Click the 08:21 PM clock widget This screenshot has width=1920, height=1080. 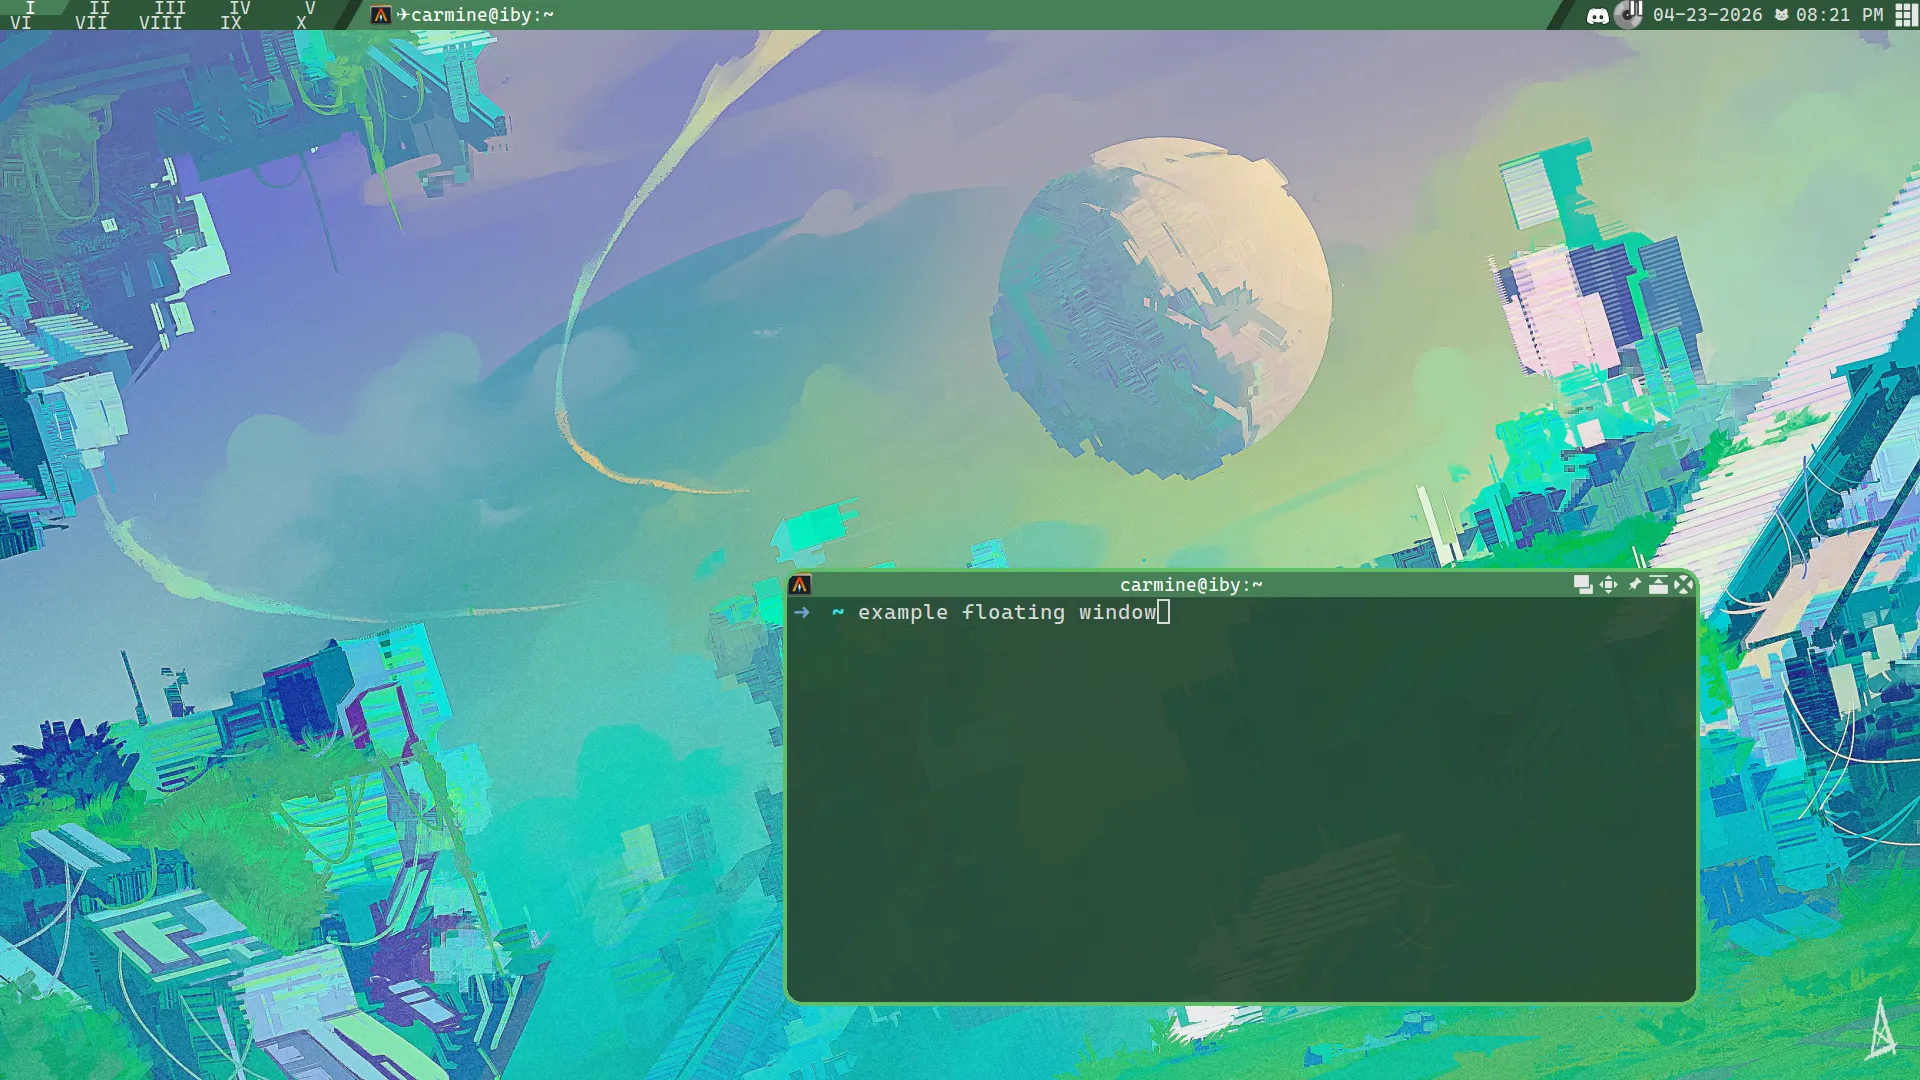click(1839, 15)
